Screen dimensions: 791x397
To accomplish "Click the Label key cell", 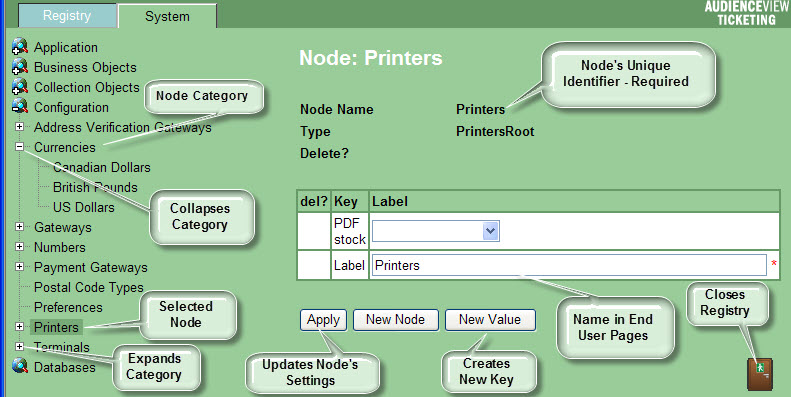I will [350, 265].
